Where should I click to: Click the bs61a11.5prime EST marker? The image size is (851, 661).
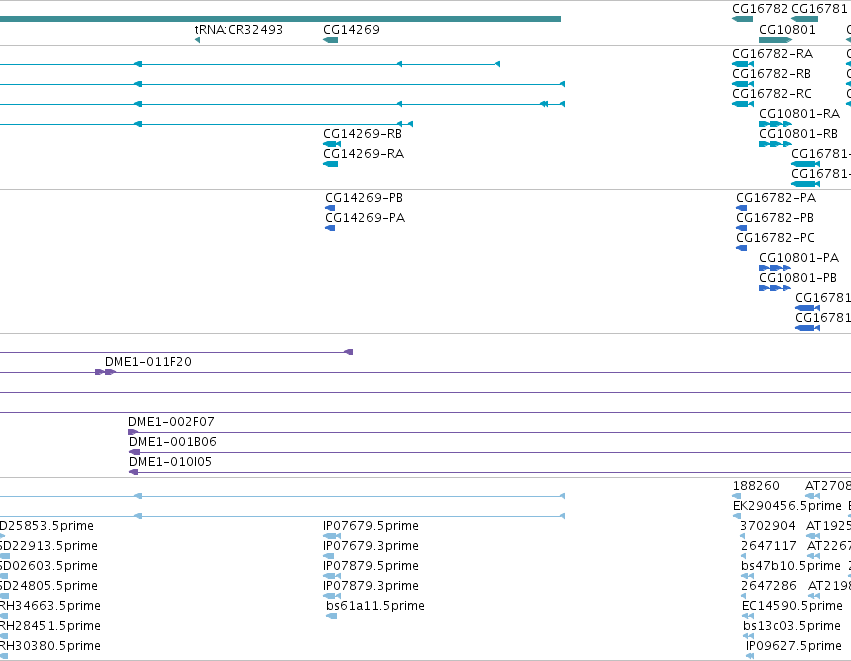(x=332, y=616)
